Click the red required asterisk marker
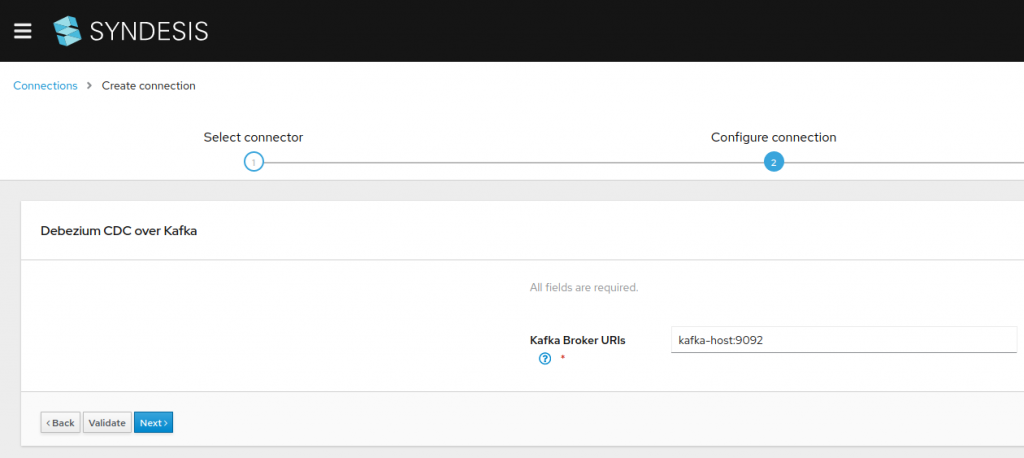 [x=562, y=359]
